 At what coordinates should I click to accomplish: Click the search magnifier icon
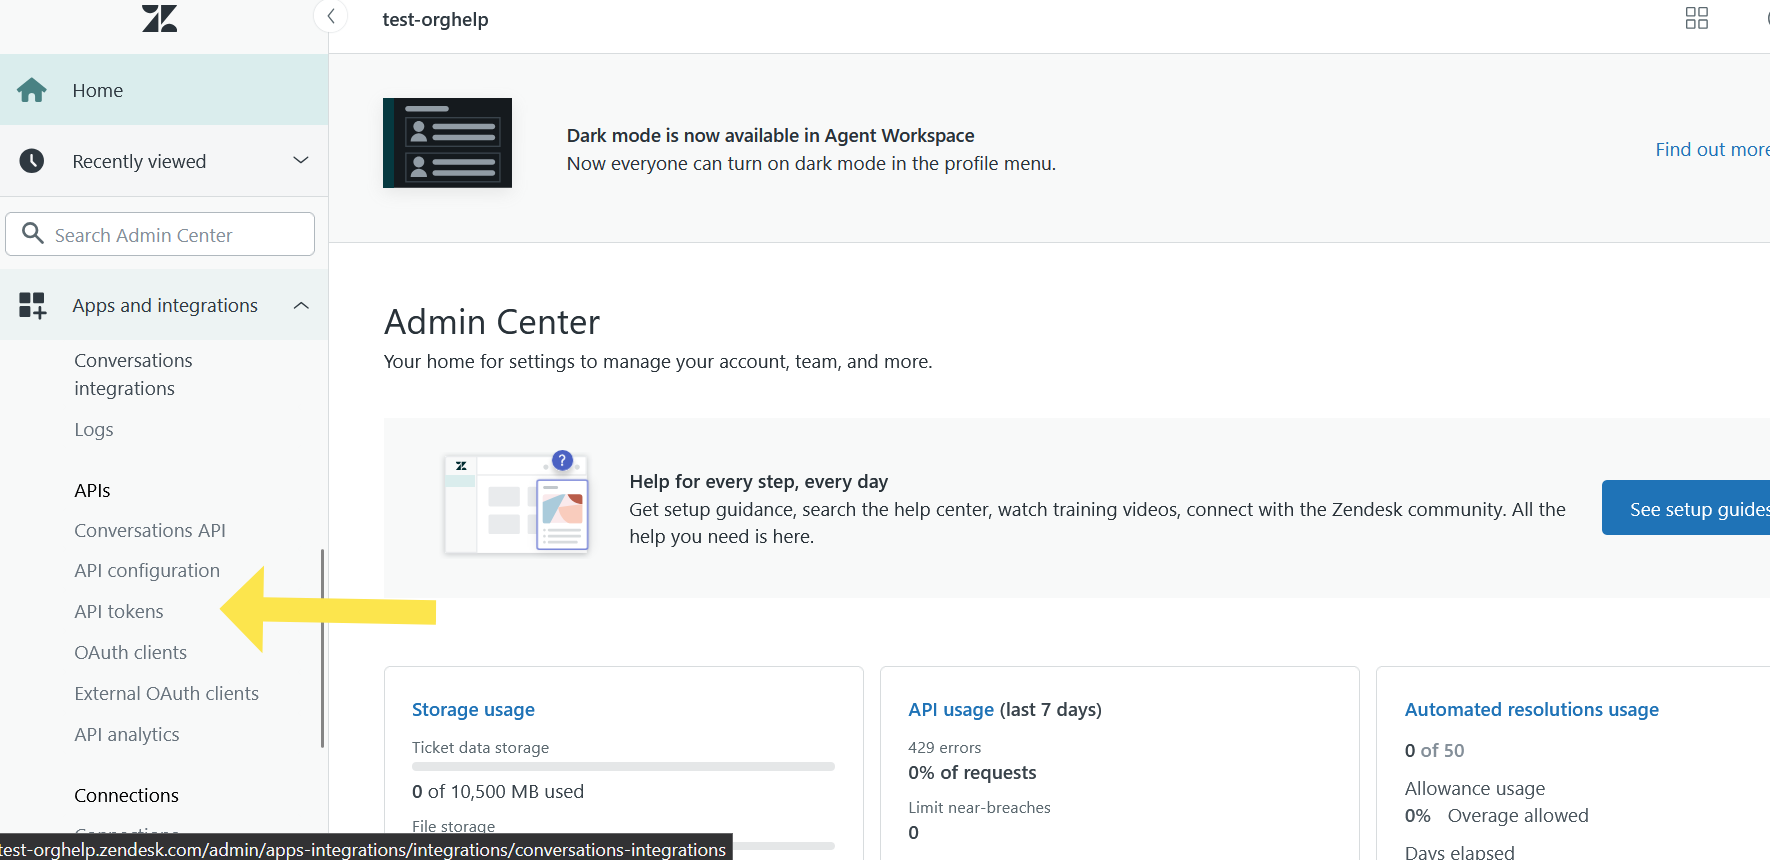pos(33,233)
